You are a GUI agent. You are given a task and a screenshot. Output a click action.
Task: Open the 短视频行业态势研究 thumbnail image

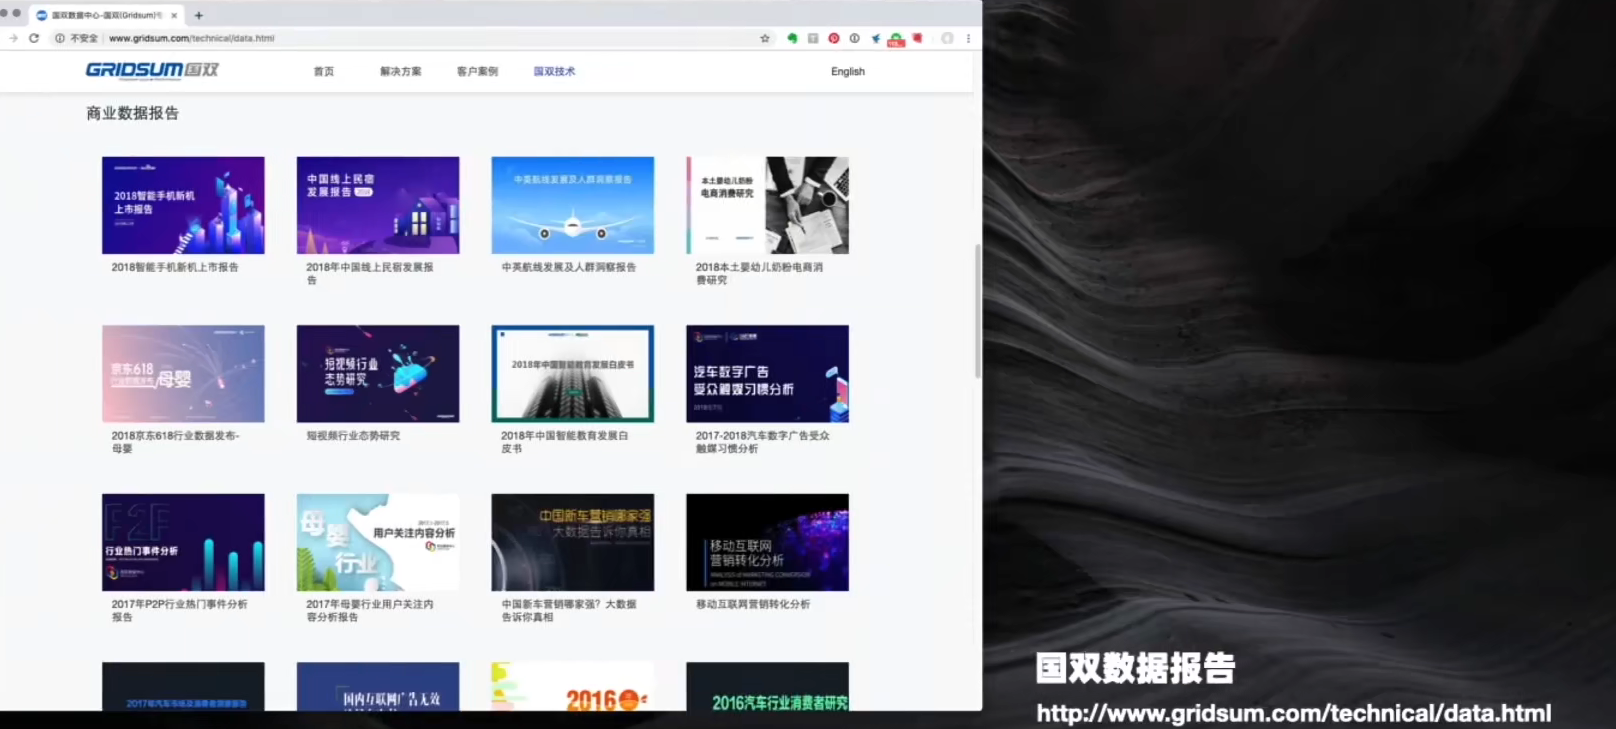click(378, 373)
